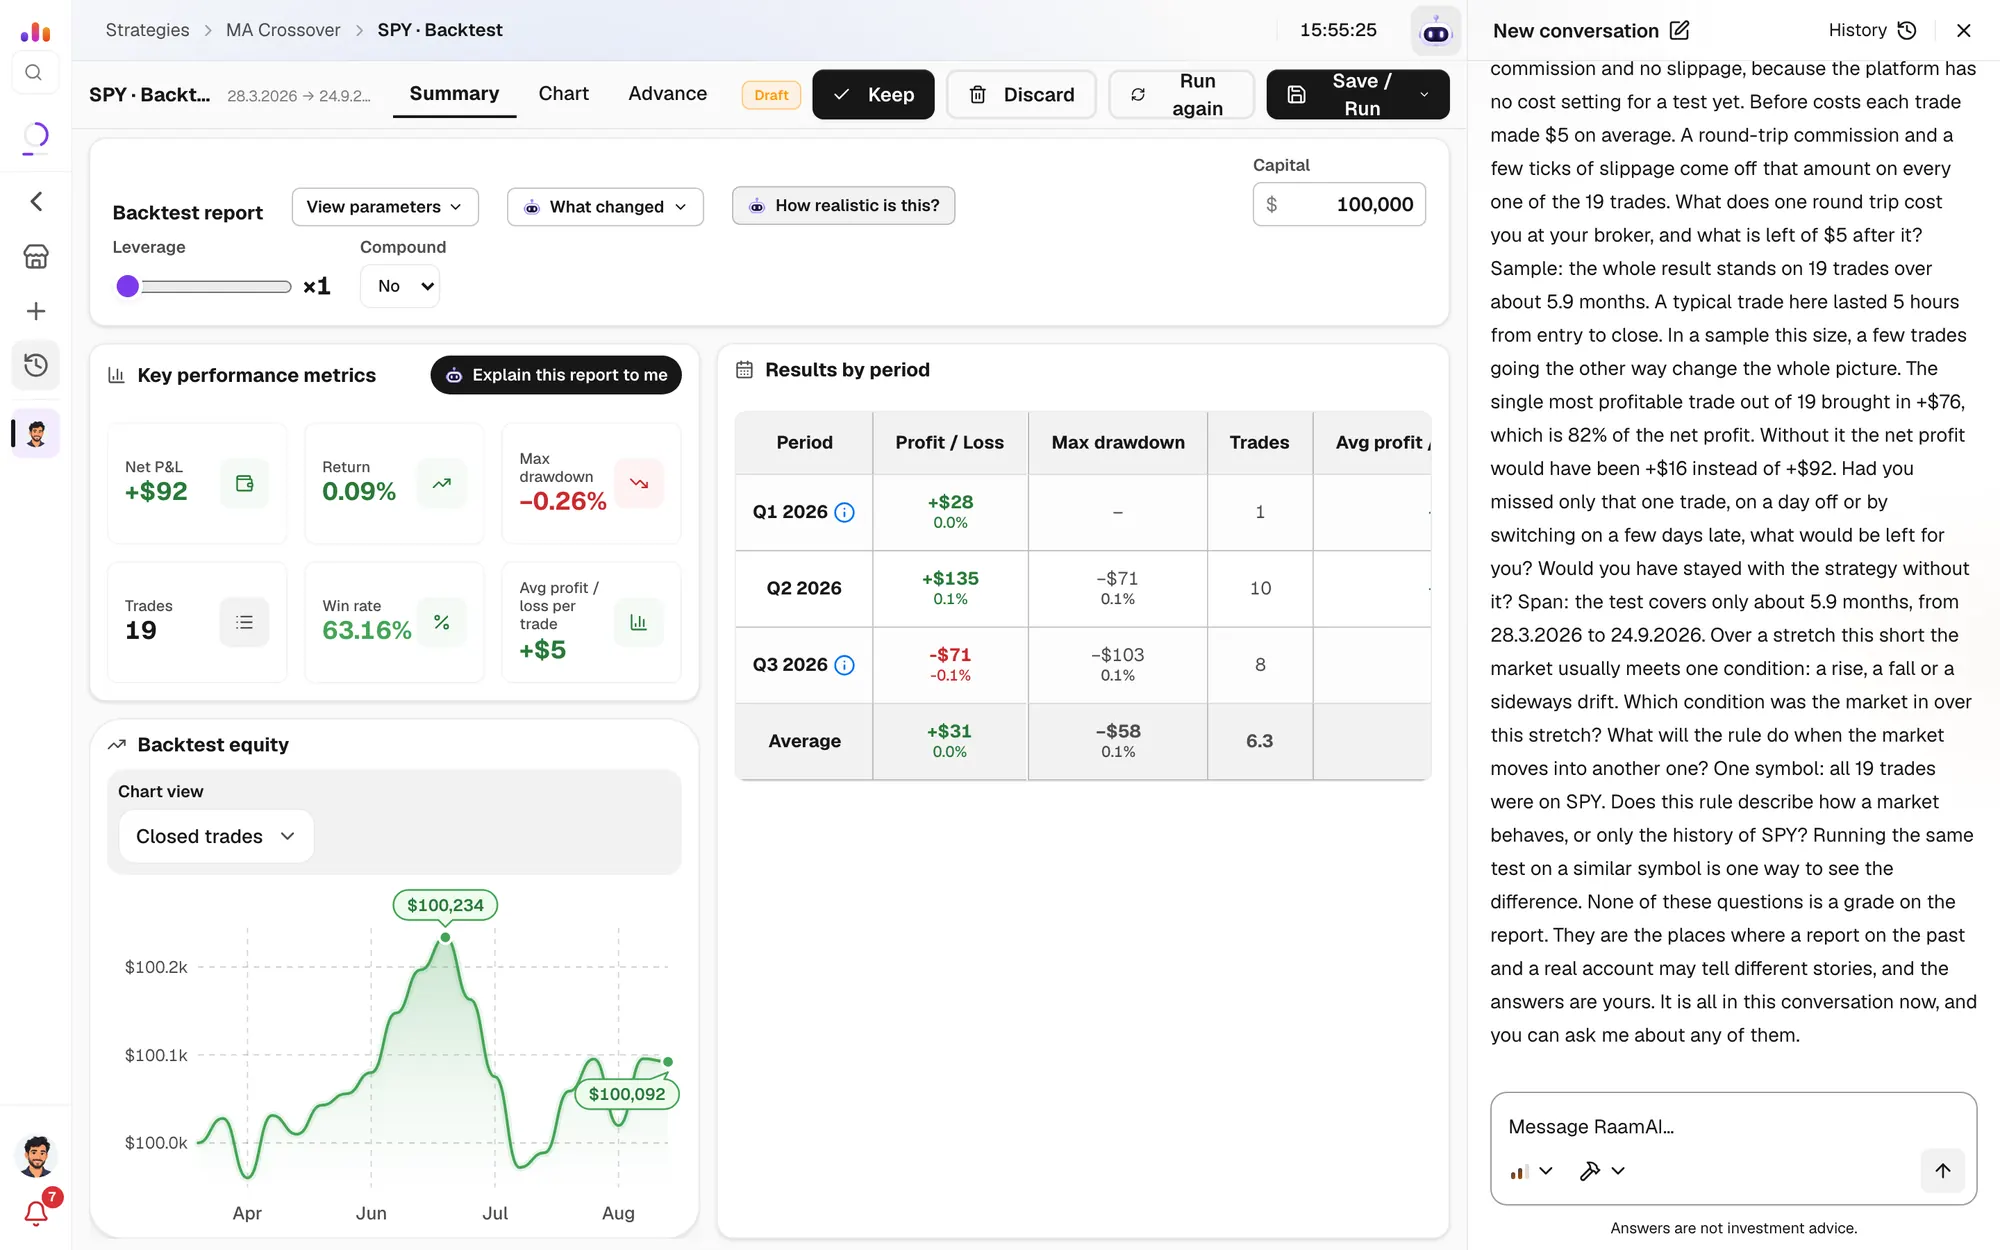Viewport: 2000px width, 1250px height.
Task: Send message with the up arrow button
Action: pyautogui.click(x=1943, y=1171)
